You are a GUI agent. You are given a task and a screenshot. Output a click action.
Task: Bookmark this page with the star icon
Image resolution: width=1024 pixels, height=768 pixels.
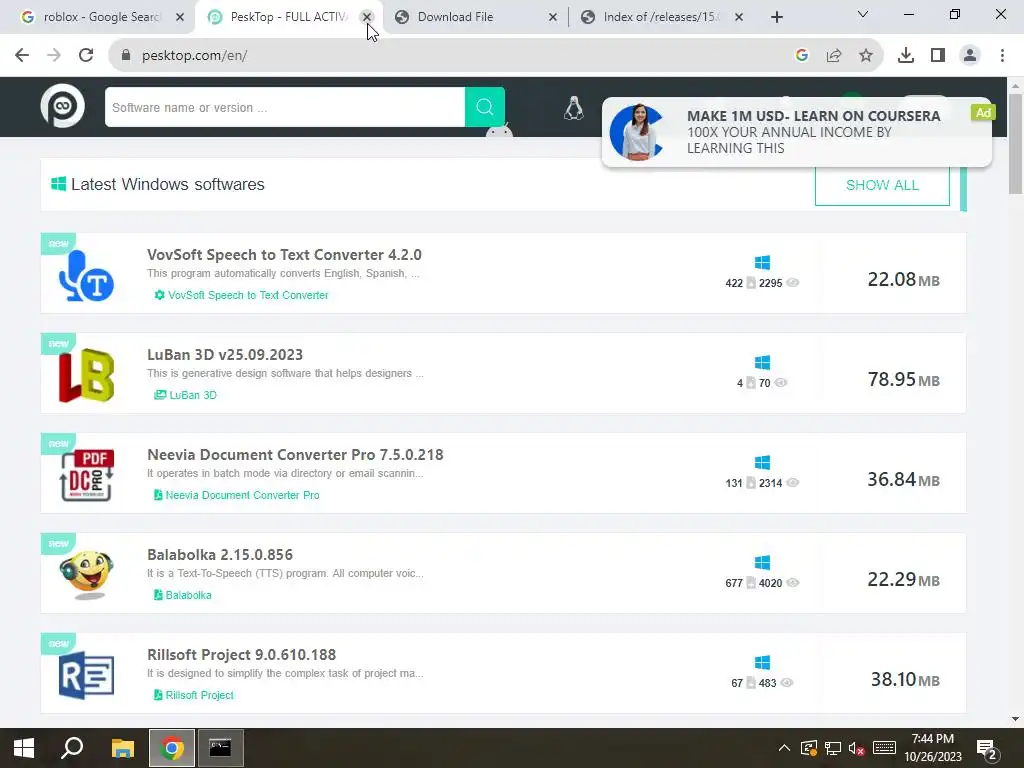coord(866,56)
